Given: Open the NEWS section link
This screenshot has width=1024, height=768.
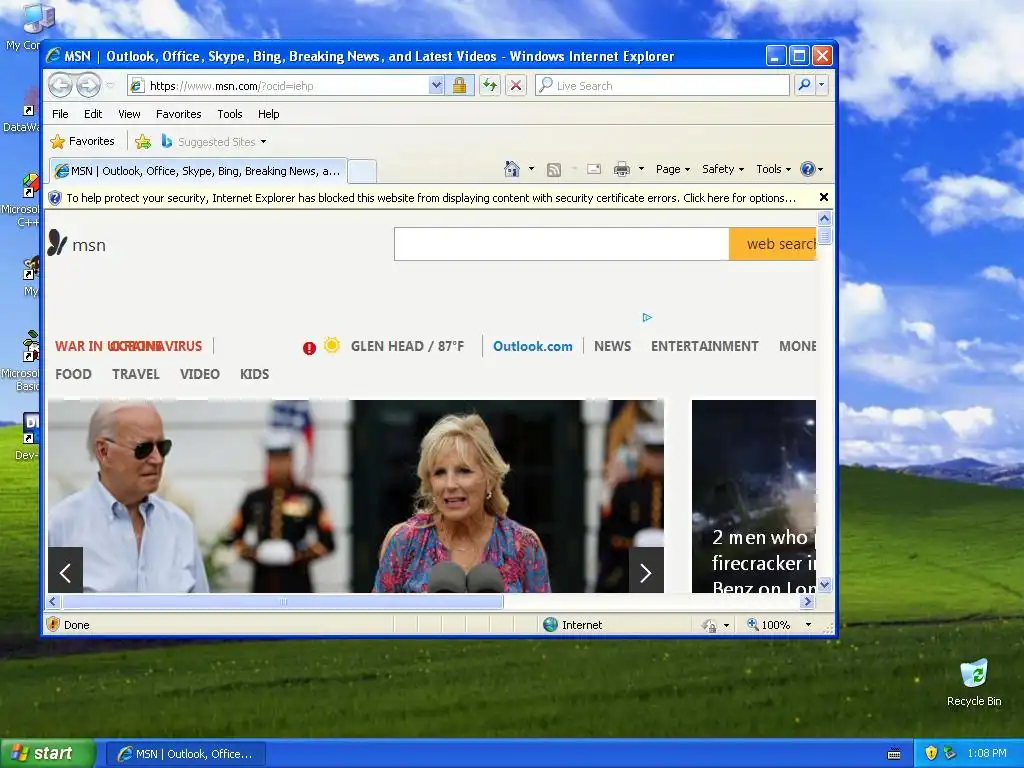Looking at the screenshot, I should coord(612,346).
